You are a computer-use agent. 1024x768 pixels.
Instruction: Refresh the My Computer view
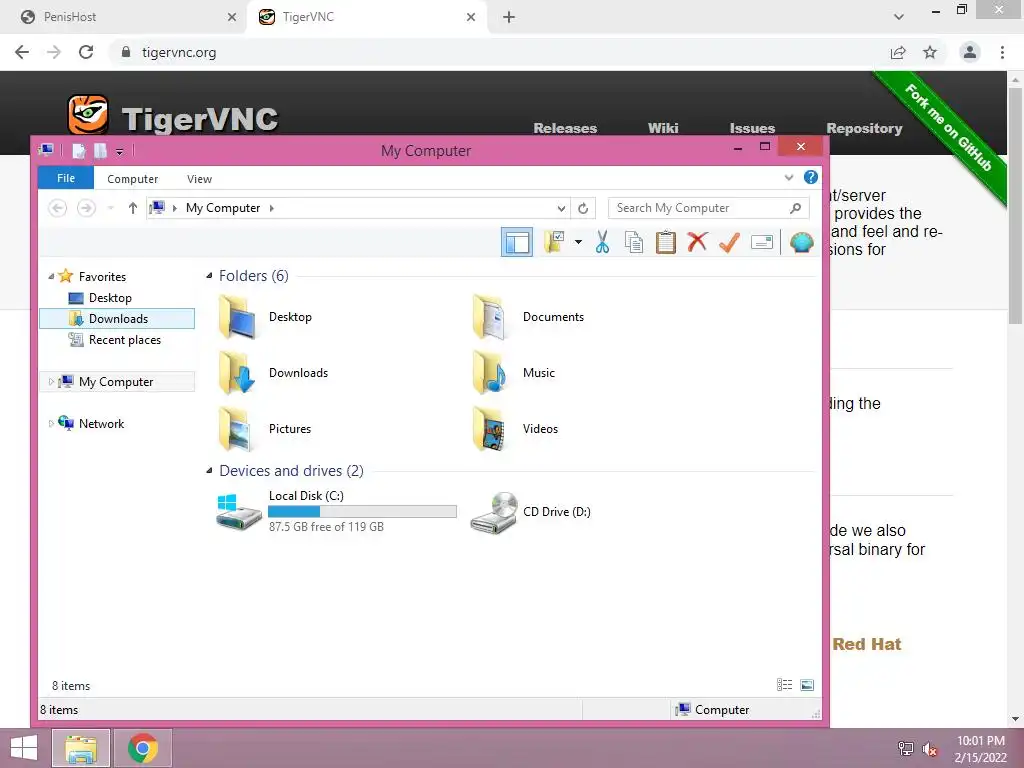click(583, 208)
